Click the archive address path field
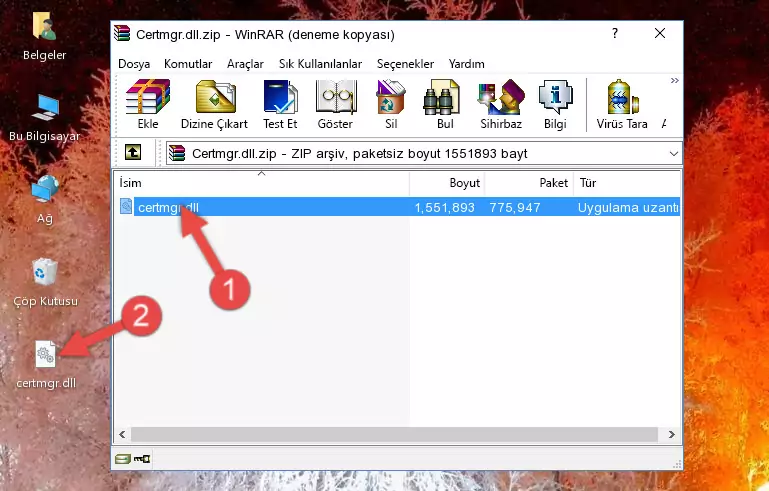This screenshot has height=491, width=769. pos(423,154)
